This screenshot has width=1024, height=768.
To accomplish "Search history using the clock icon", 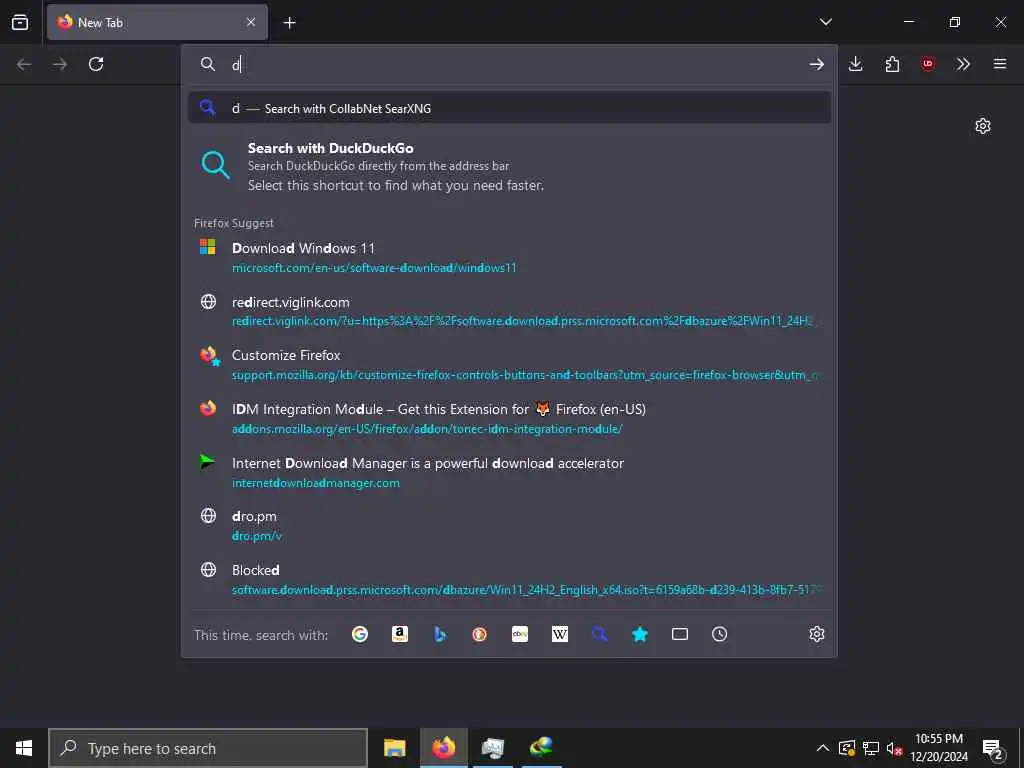I will coord(720,634).
